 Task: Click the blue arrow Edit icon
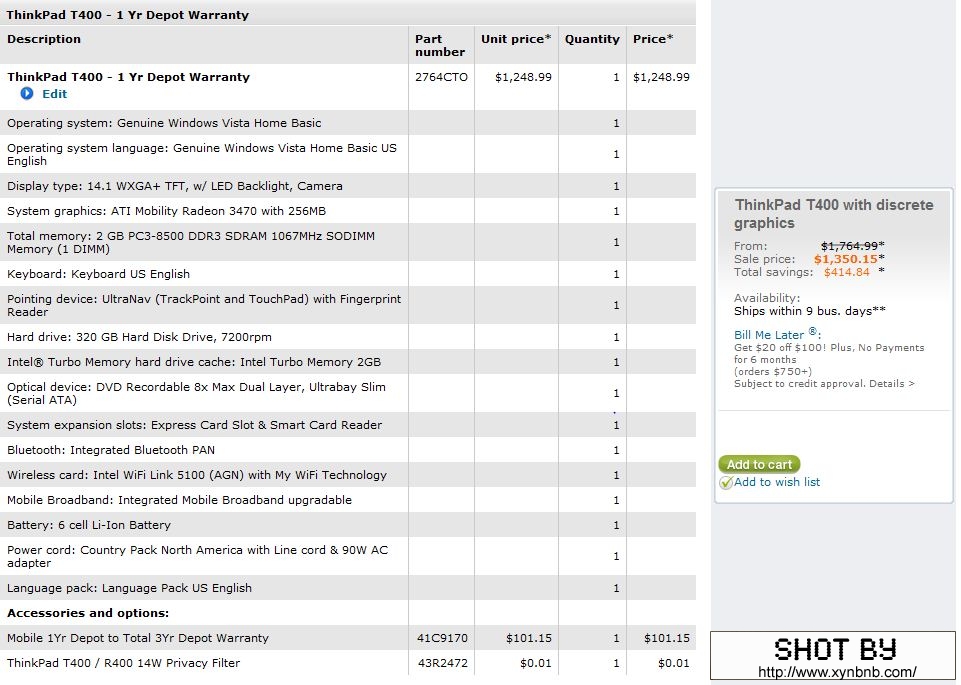pos(27,94)
